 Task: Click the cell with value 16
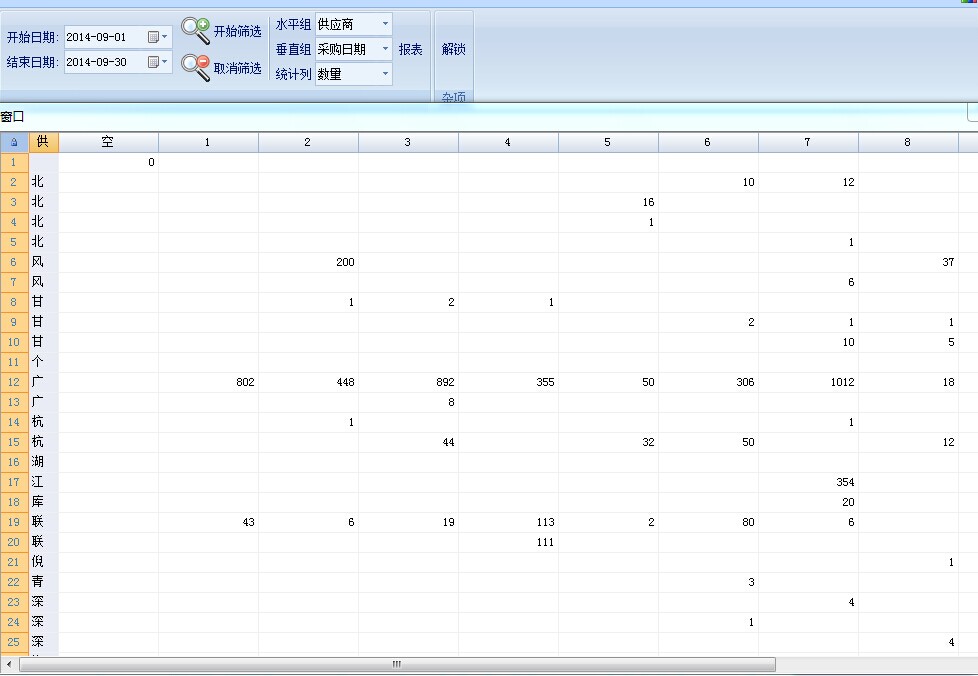point(608,202)
